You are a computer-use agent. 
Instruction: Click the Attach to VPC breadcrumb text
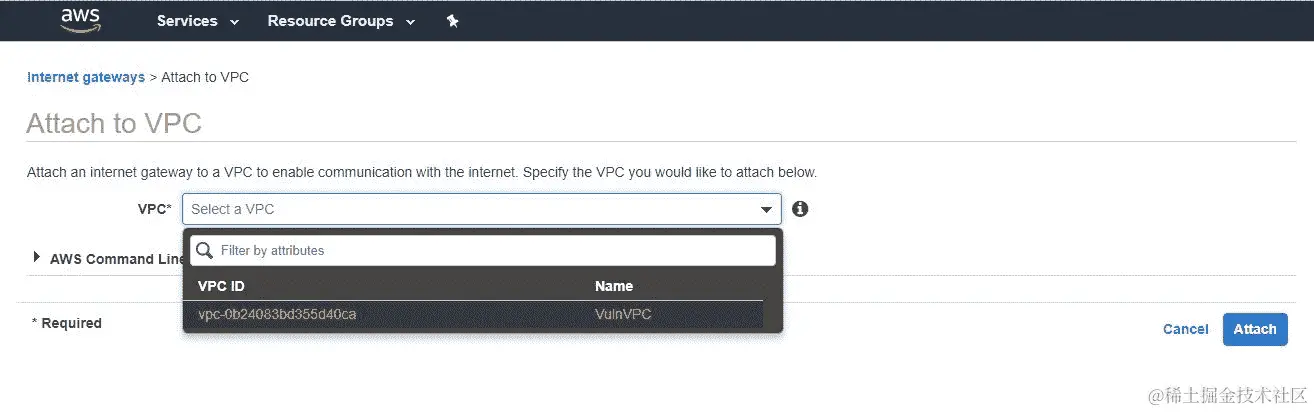pos(205,77)
